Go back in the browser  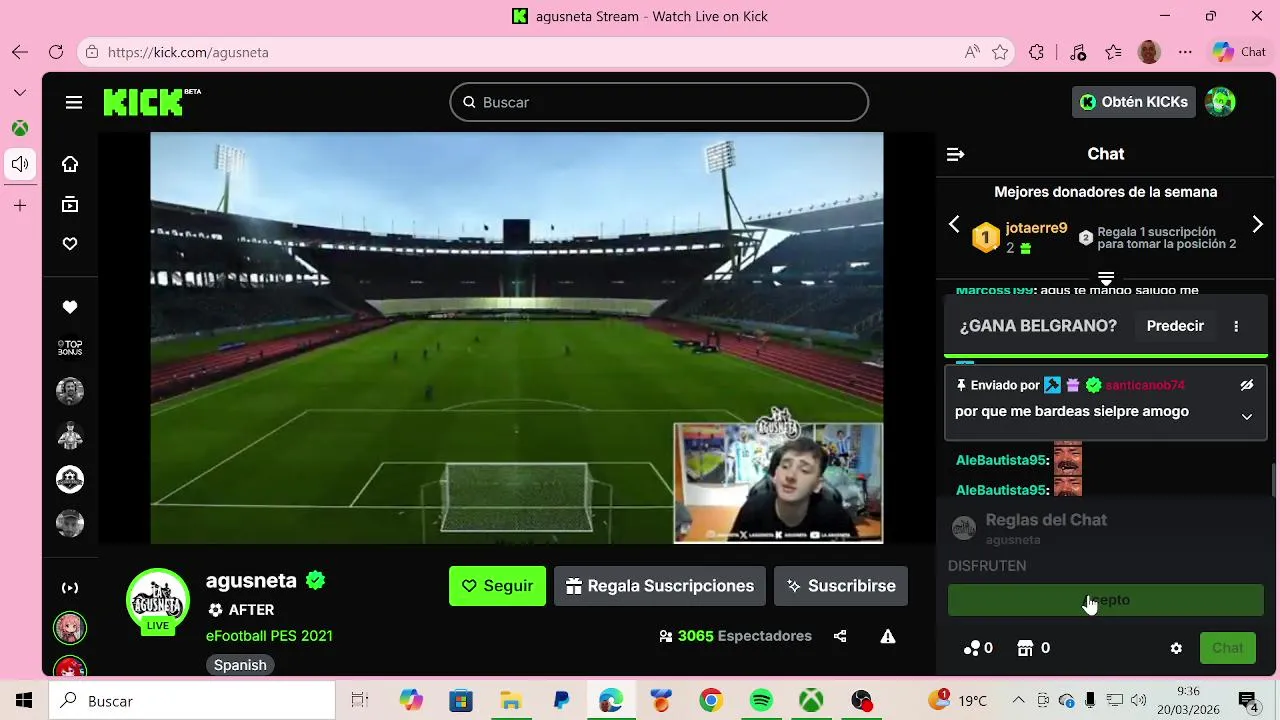(x=20, y=52)
